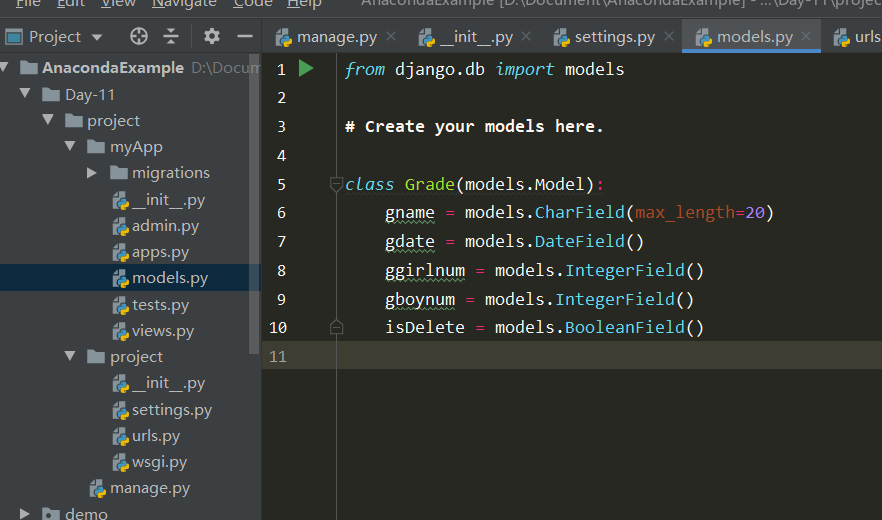This screenshot has width=882, height=520.
Task: Close the __init__.py tab
Action: [x=526, y=37]
